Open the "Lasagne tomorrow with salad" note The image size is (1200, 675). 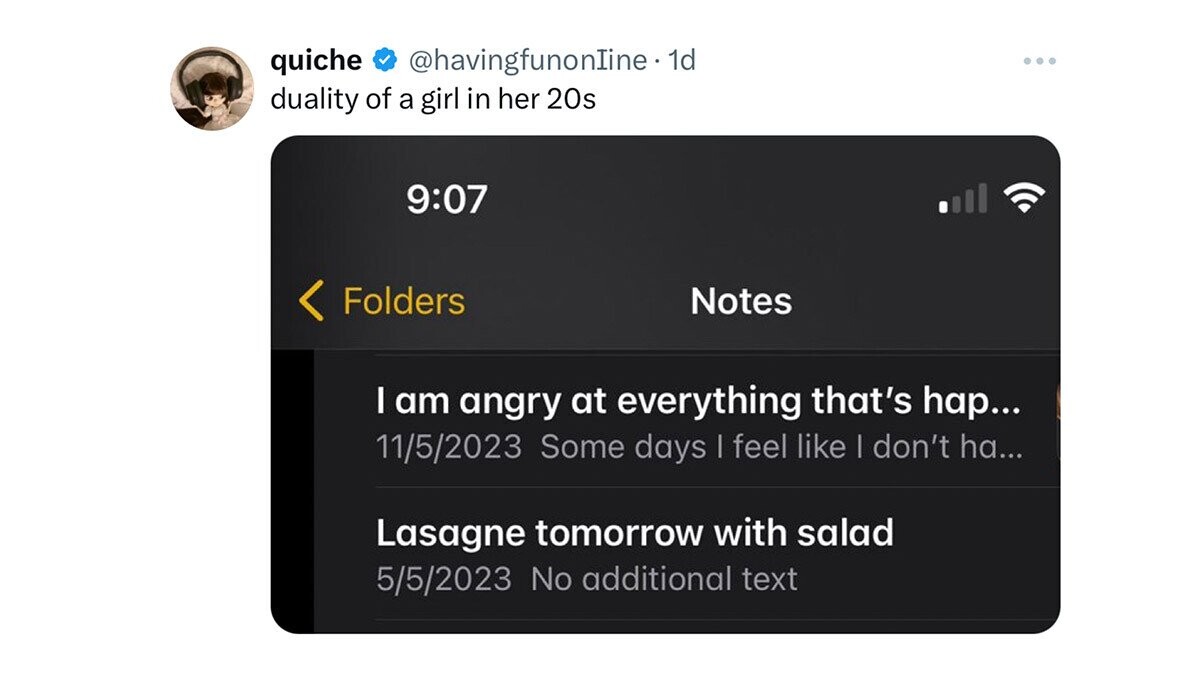(x=634, y=533)
